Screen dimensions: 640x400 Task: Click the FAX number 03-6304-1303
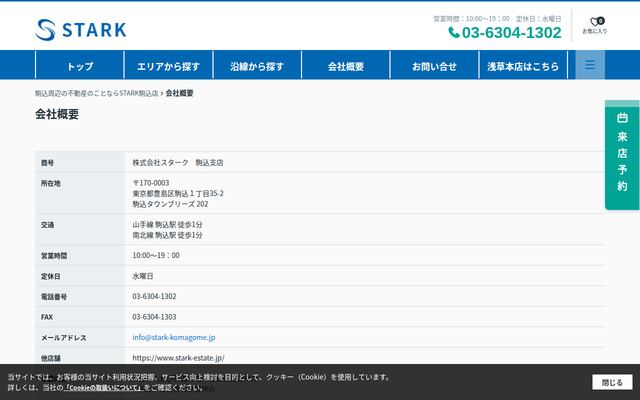[154, 317]
